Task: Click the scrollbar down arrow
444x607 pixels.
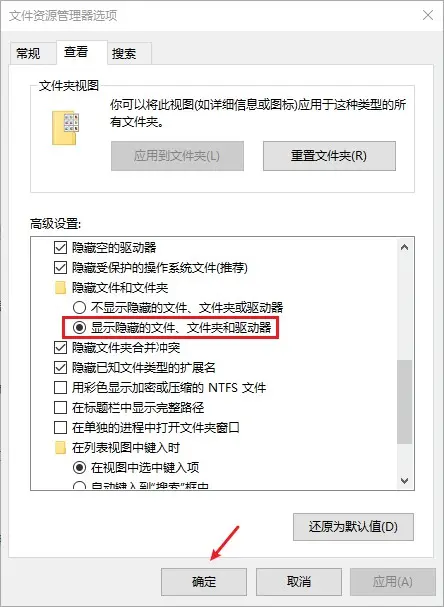Action: [x=405, y=481]
